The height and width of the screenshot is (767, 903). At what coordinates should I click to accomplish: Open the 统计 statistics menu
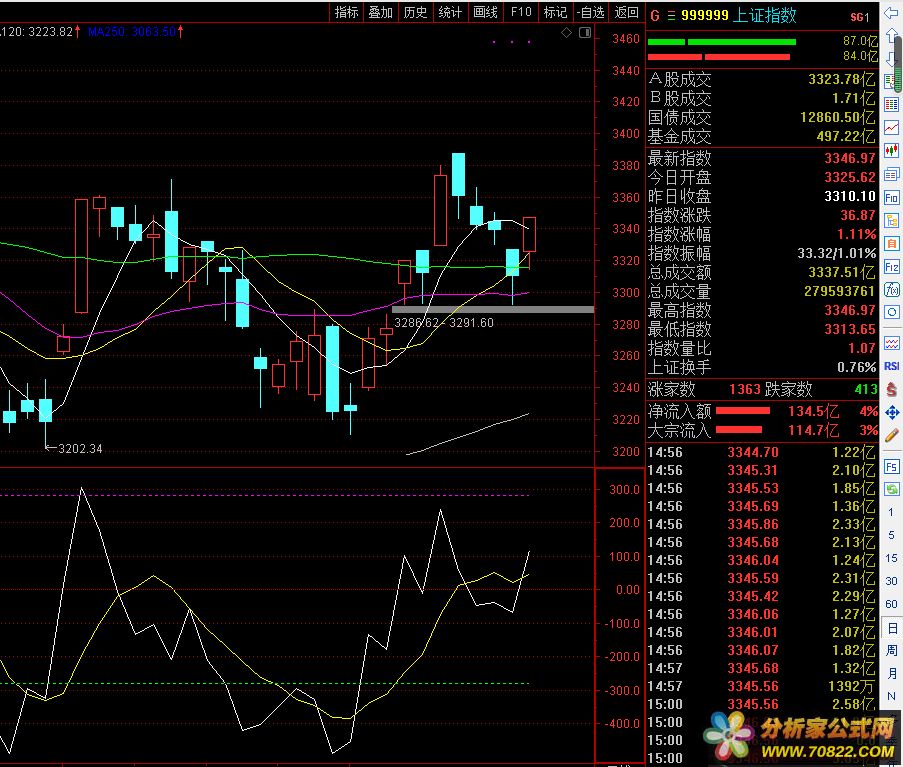click(x=450, y=12)
